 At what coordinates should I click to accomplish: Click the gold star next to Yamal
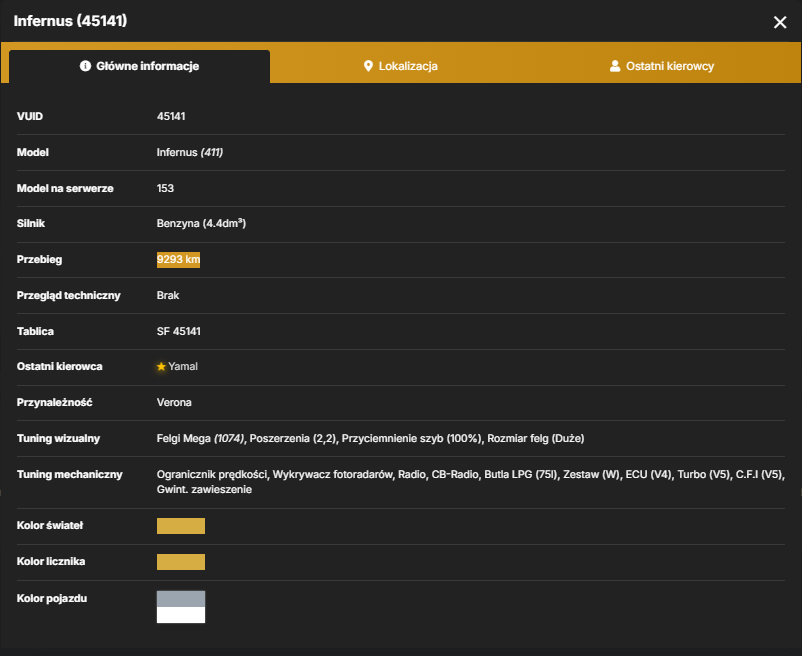161,367
